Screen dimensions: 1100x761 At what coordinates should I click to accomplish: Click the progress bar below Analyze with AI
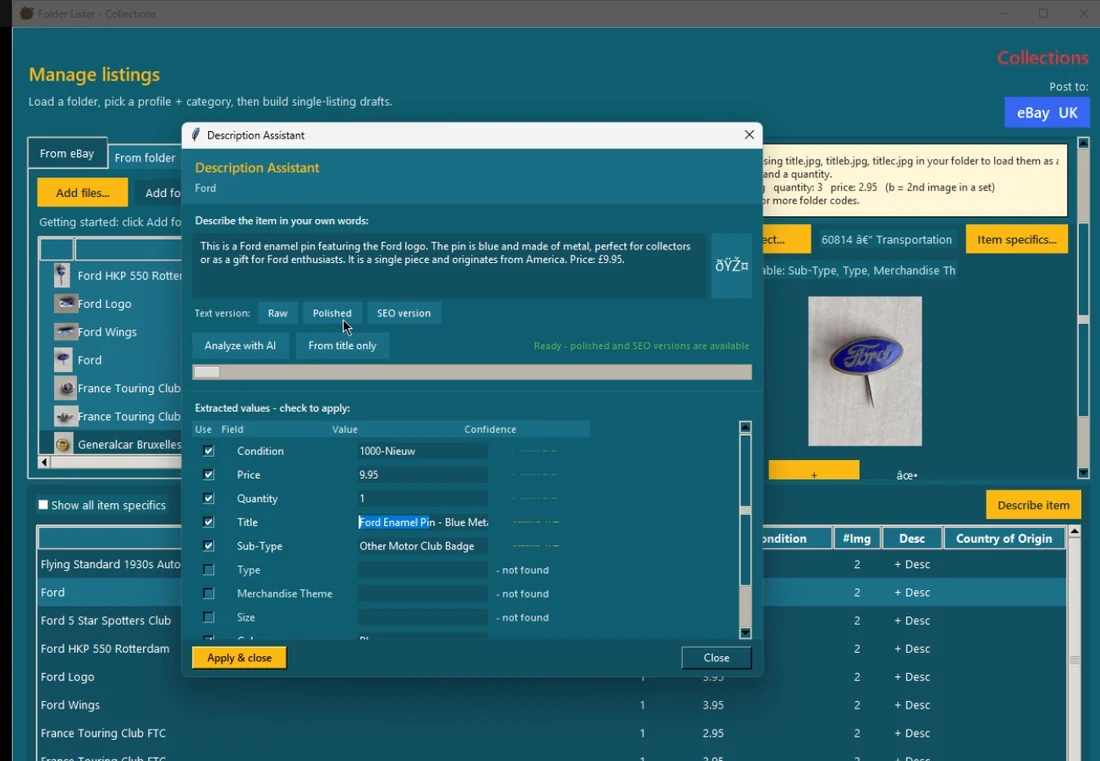(470, 371)
